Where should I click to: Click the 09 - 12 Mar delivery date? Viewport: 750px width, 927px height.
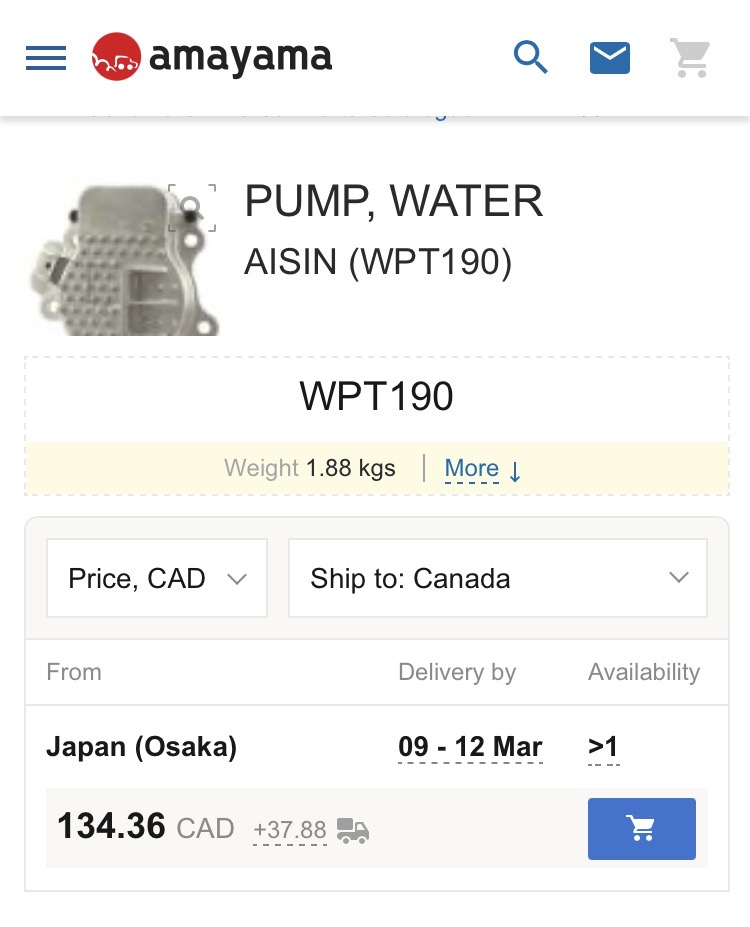470,747
